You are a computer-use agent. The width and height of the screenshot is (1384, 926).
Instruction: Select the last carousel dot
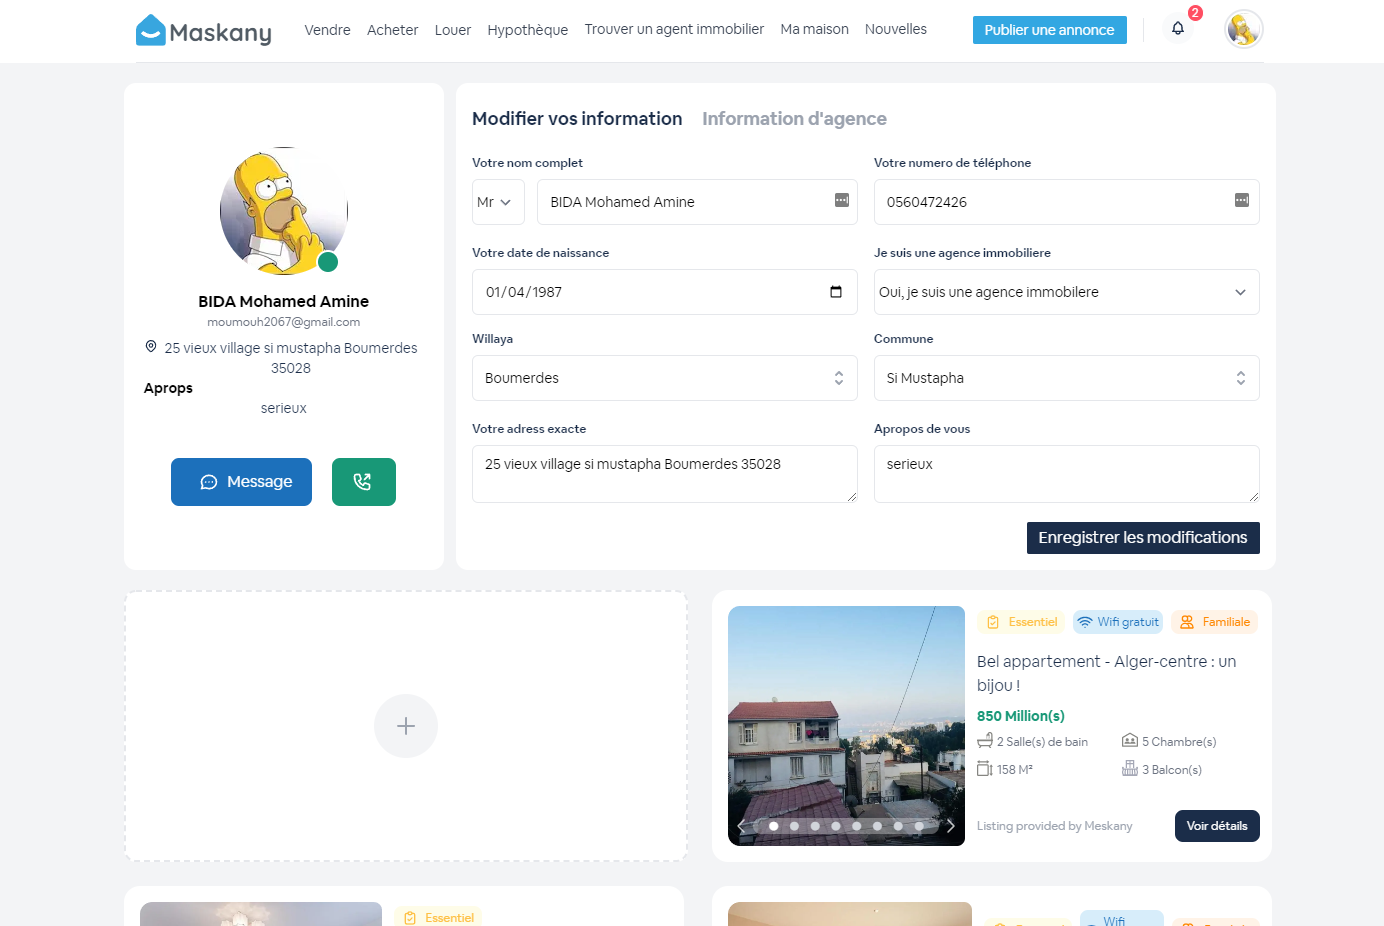pyautogui.click(x=919, y=826)
